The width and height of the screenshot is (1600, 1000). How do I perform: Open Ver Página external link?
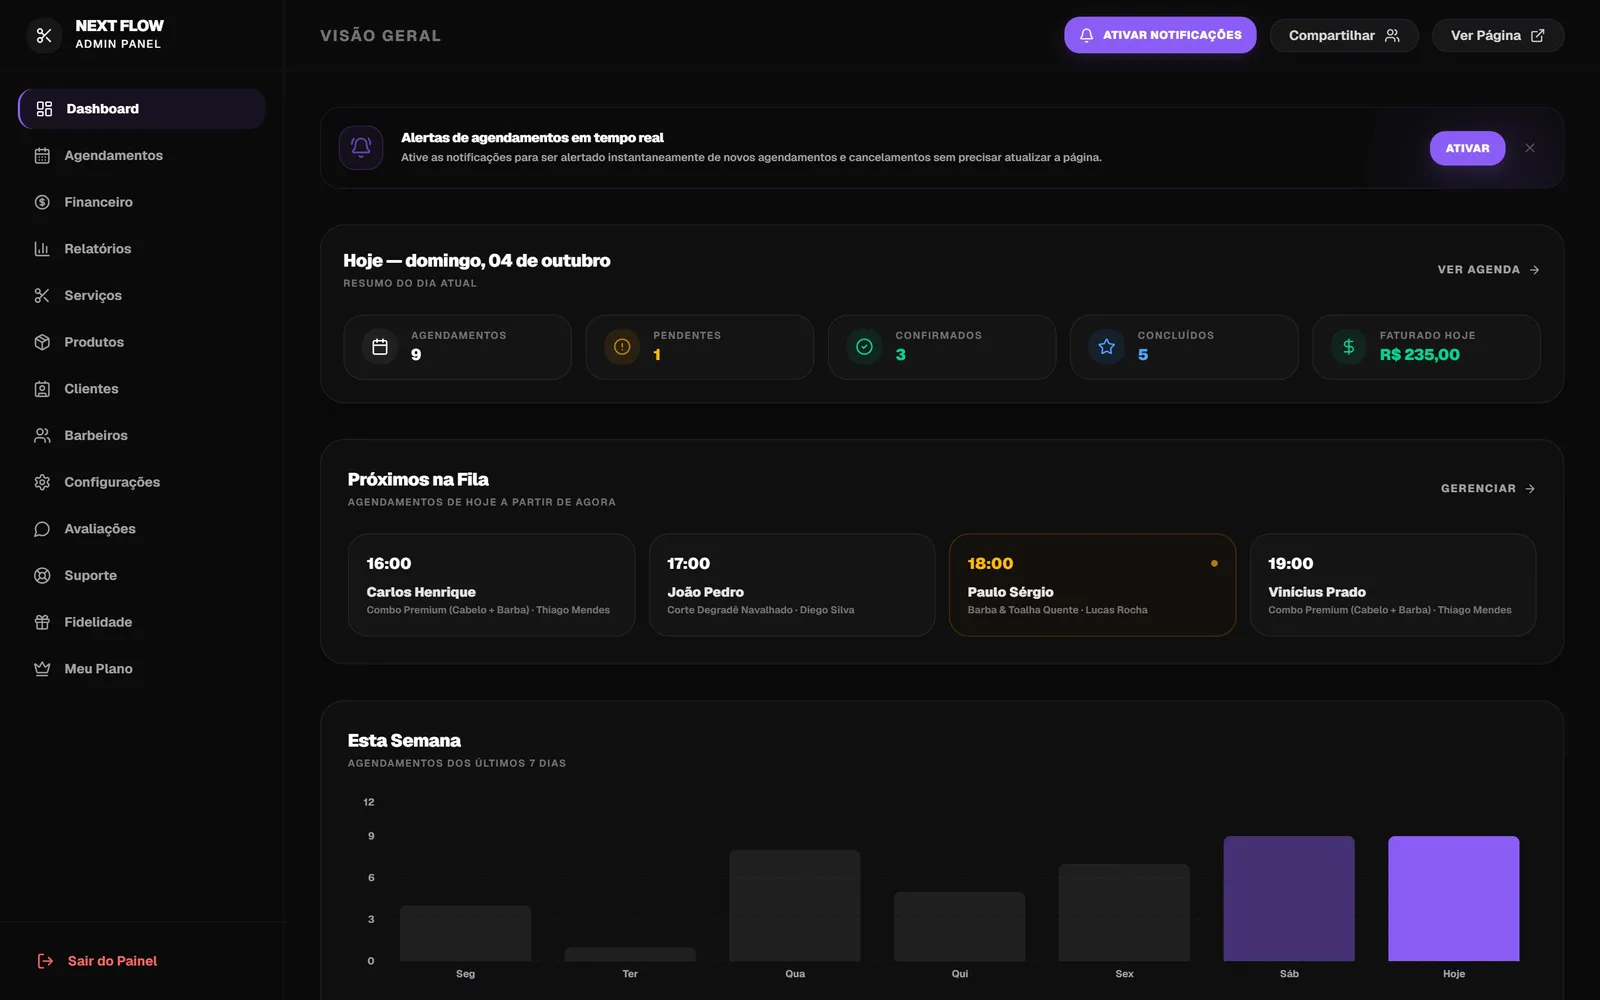tap(1498, 35)
